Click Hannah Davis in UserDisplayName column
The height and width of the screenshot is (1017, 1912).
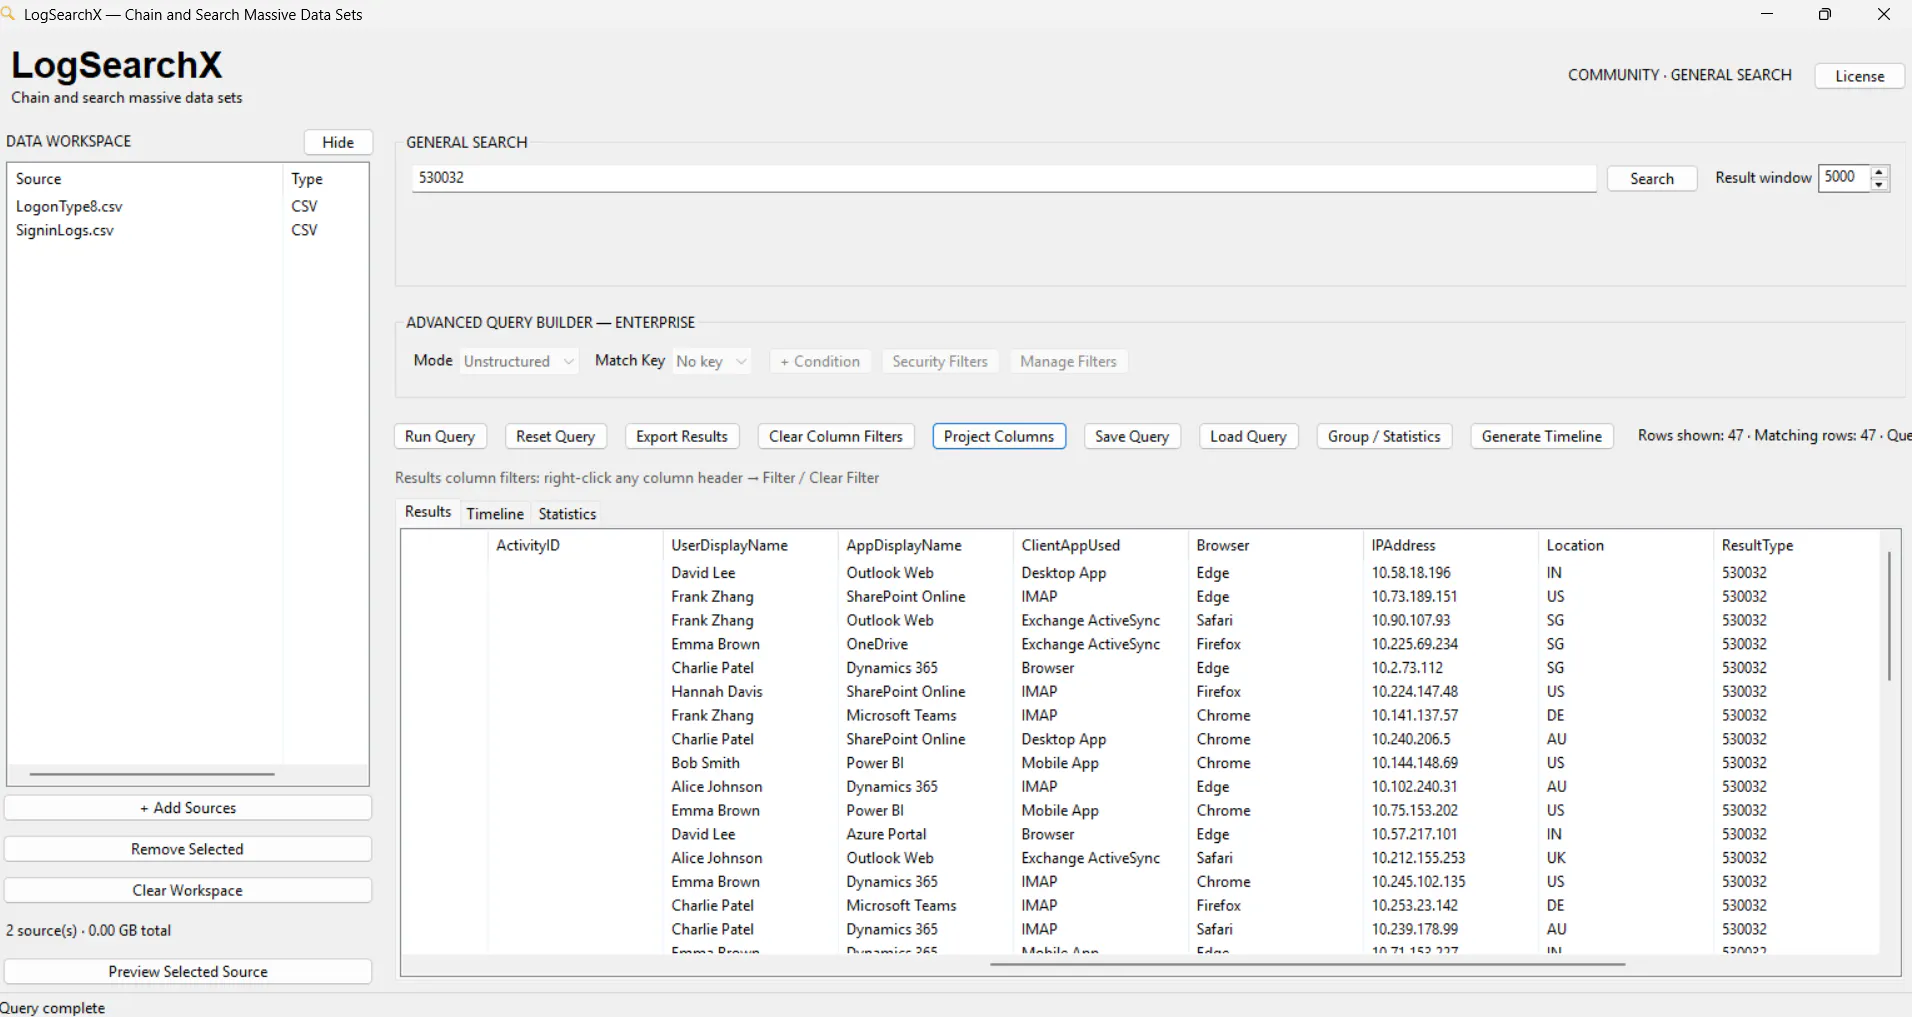[x=717, y=692]
